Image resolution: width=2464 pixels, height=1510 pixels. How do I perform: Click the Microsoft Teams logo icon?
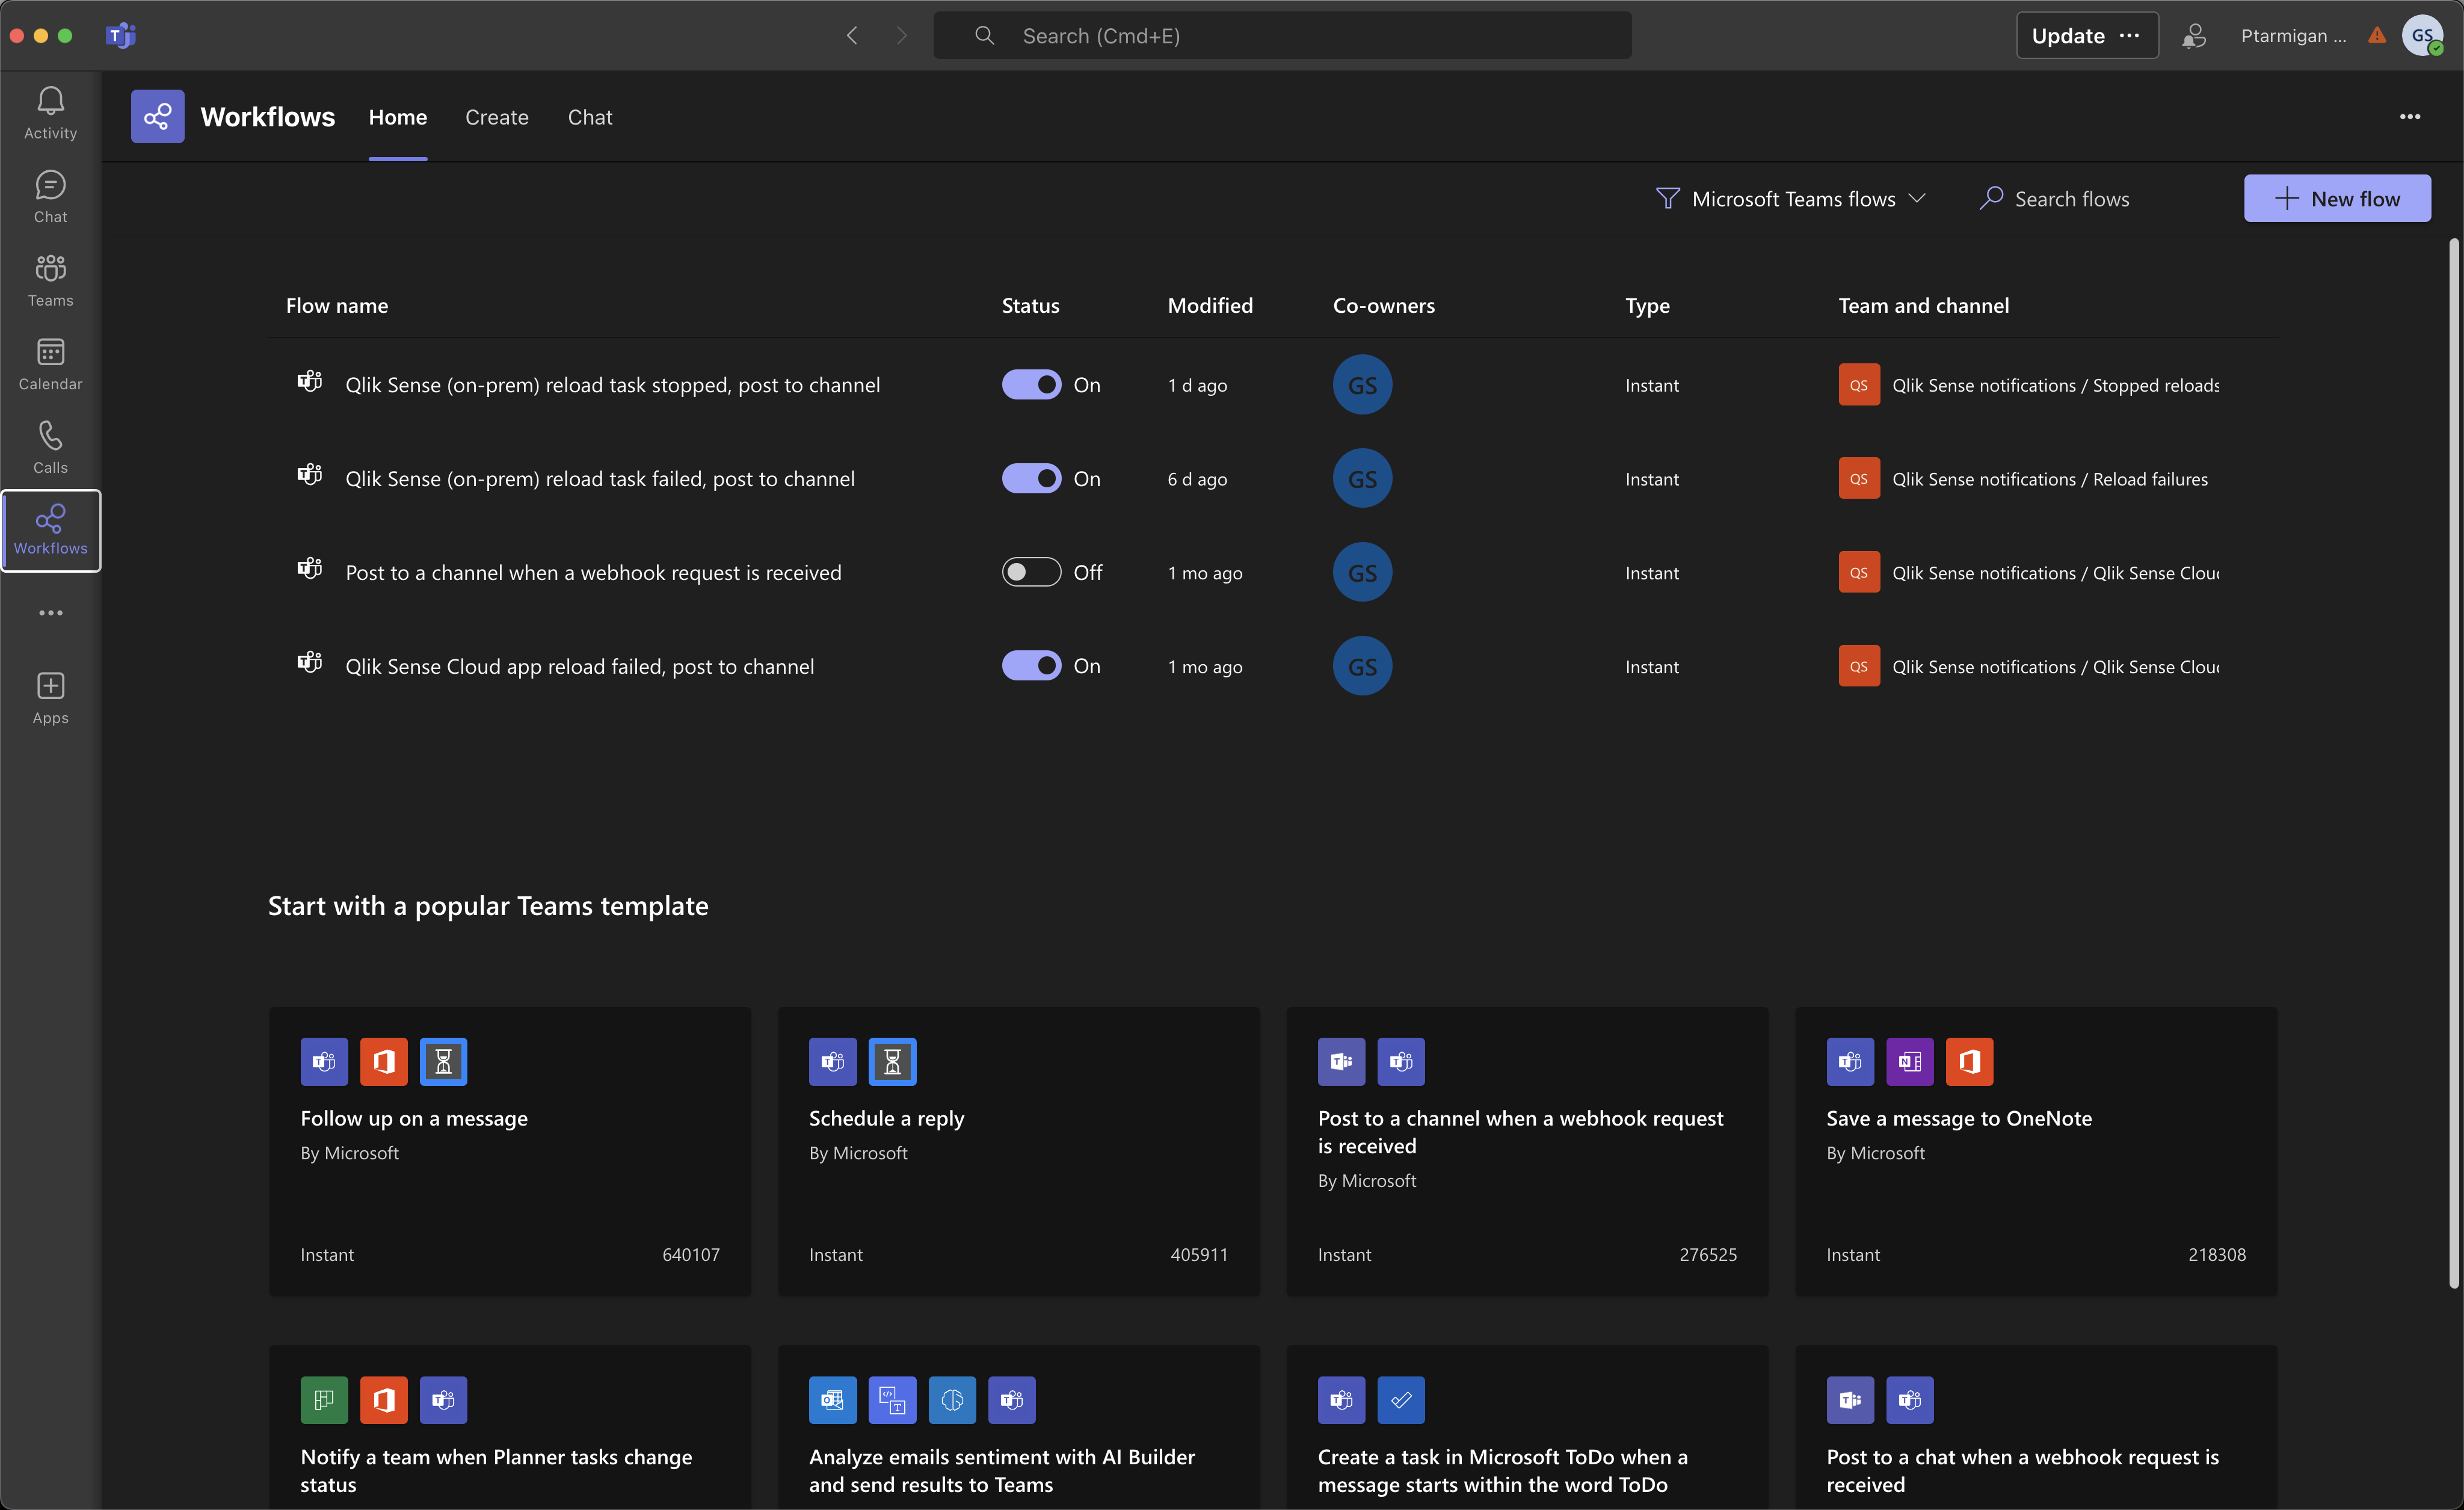tap(121, 36)
